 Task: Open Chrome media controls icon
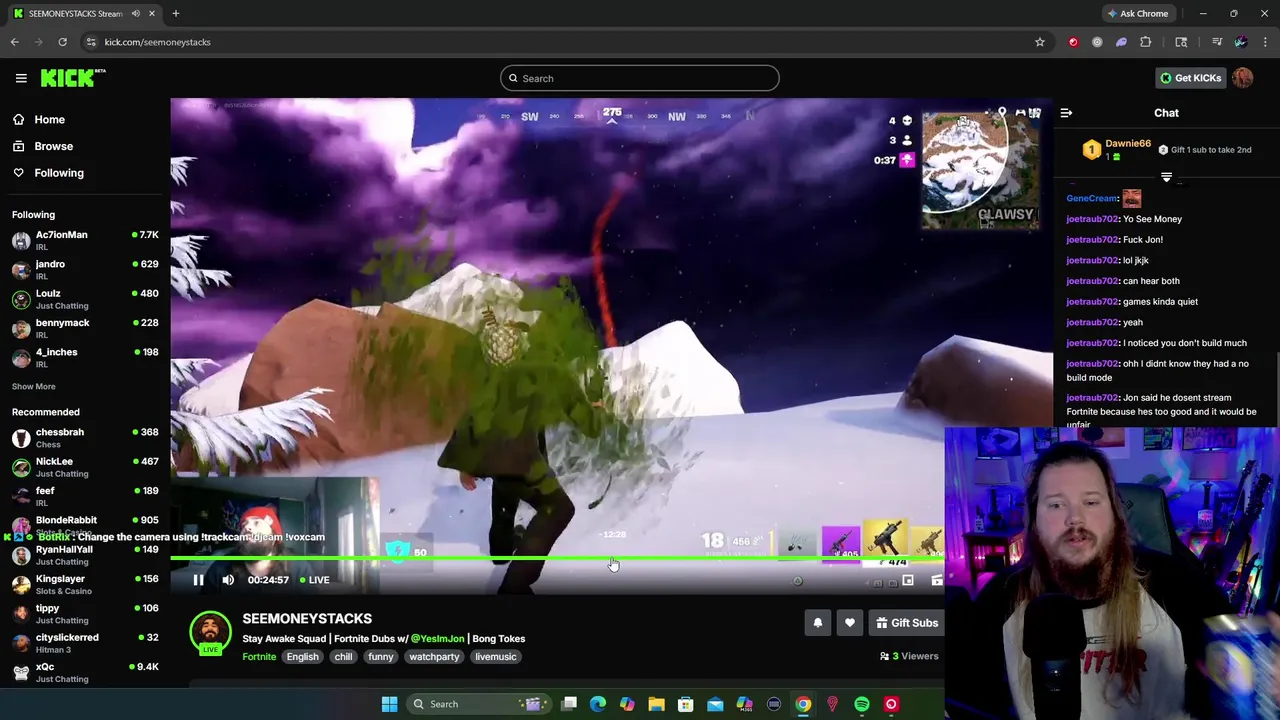tap(1217, 42)
